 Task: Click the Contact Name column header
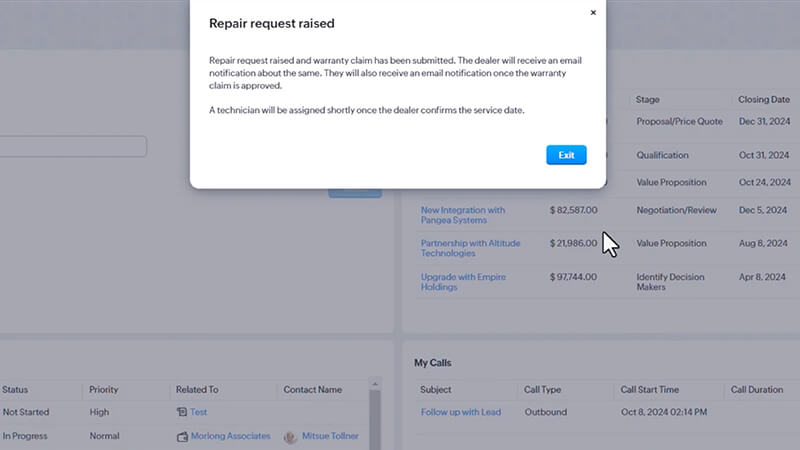click(x=313, y=389)
